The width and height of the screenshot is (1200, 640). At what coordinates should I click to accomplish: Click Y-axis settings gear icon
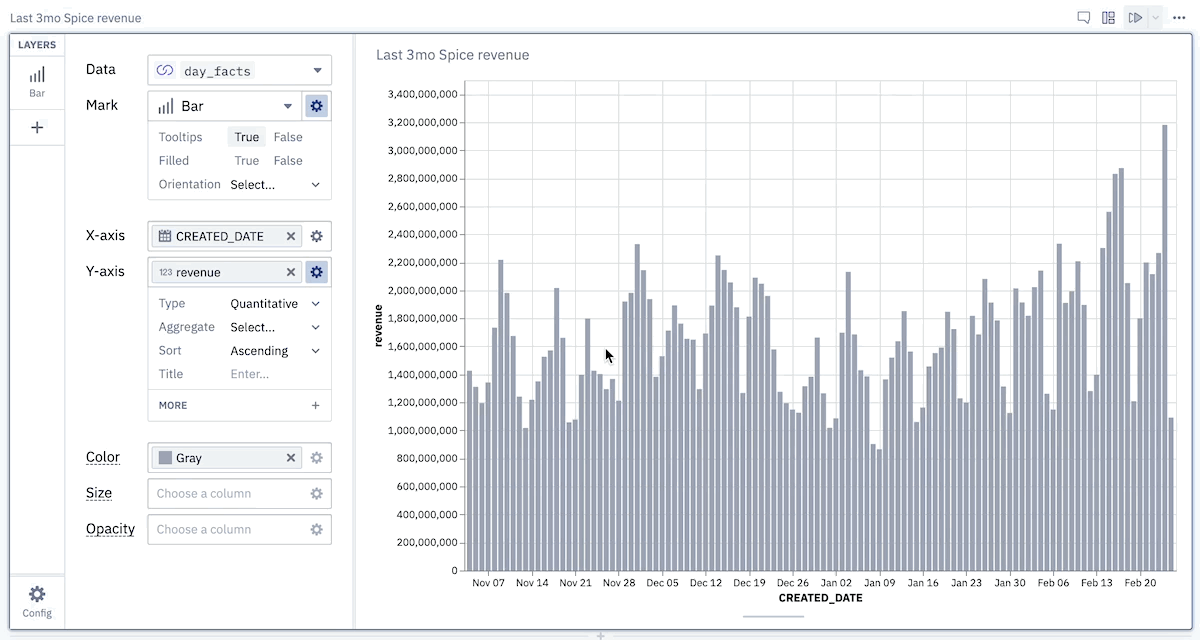317,272
